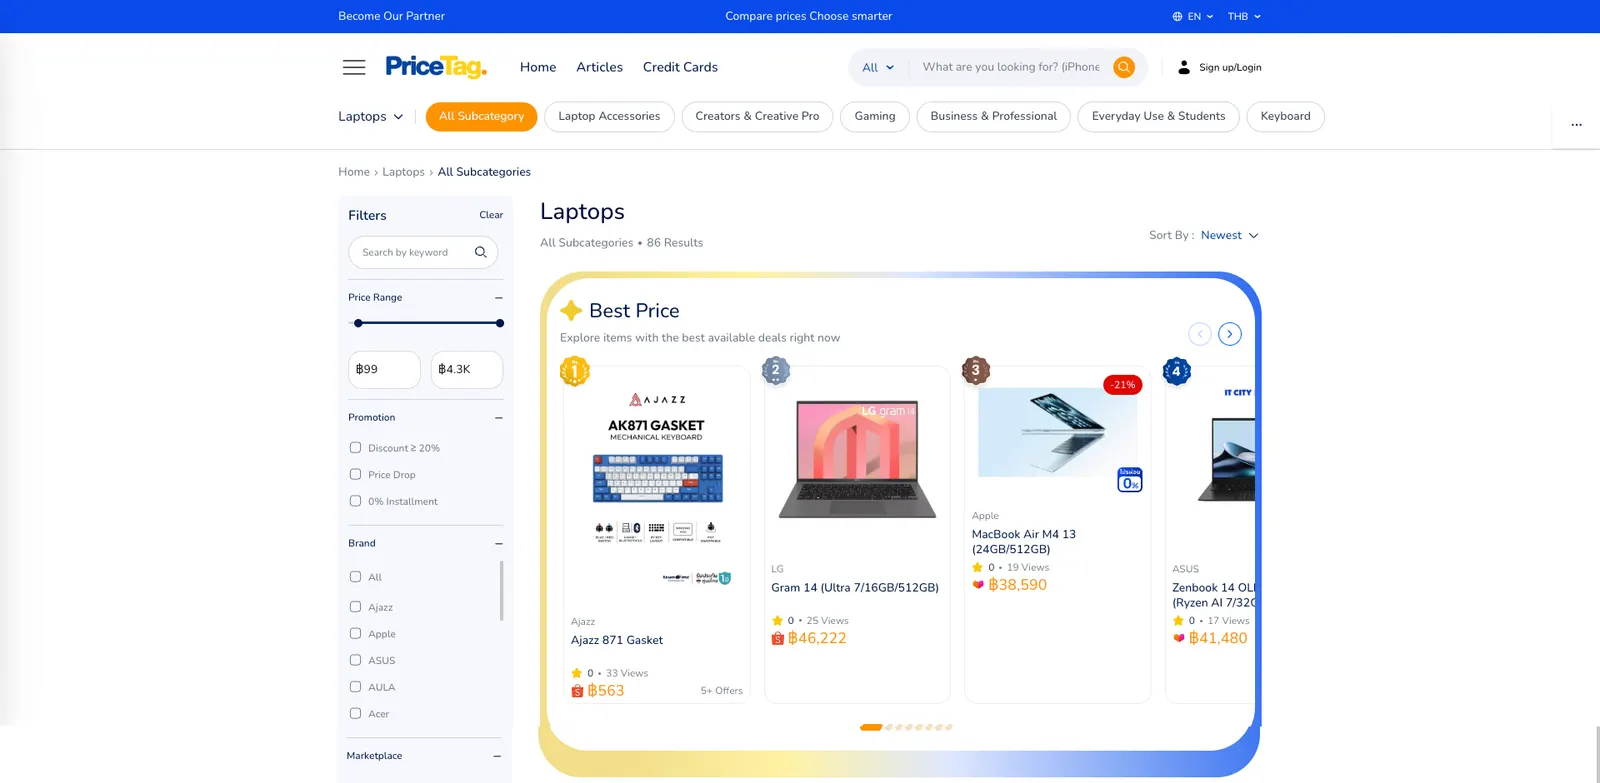Image resolution: width=1600 pixels, height=783 pixels.
Task: Click the -21% discount badge
Action: (x=1123, y=385)
